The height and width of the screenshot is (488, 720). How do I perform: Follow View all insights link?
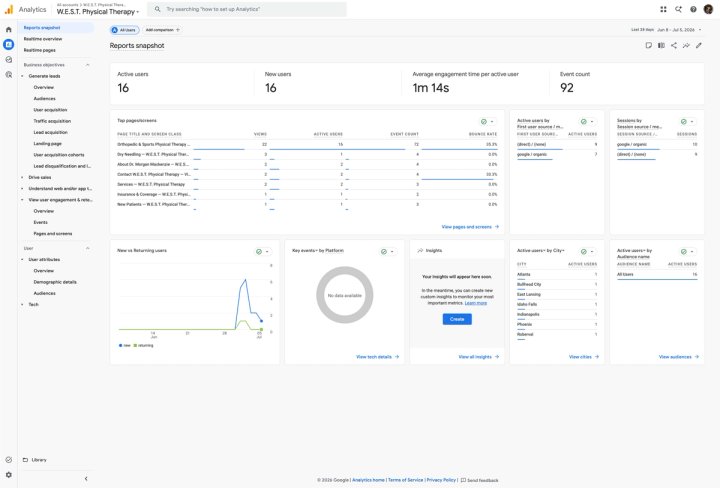pyautogui.click(x=478, y=357)
